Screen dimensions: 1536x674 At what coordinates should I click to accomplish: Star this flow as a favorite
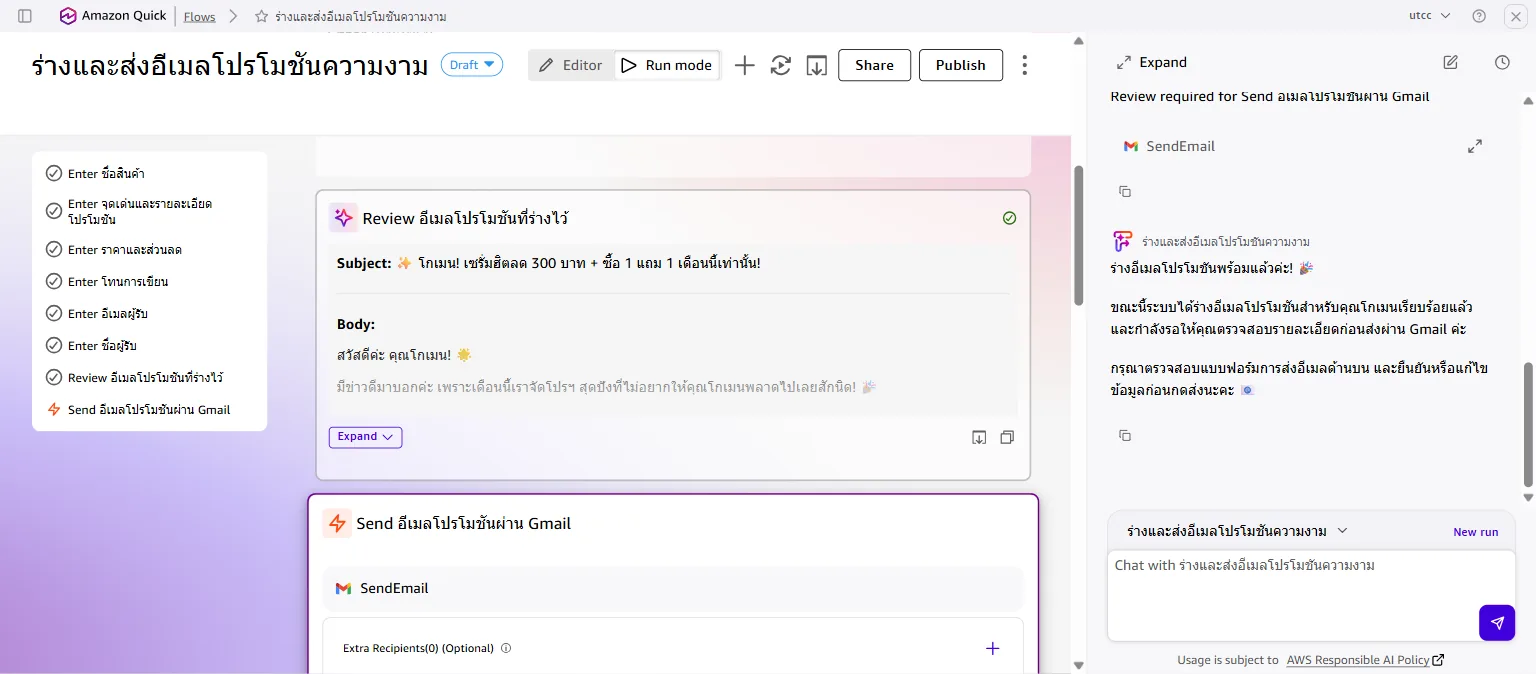tap(261, 17)
